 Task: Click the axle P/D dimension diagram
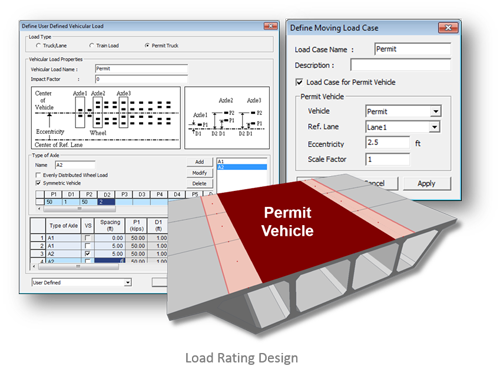[227, 118]
